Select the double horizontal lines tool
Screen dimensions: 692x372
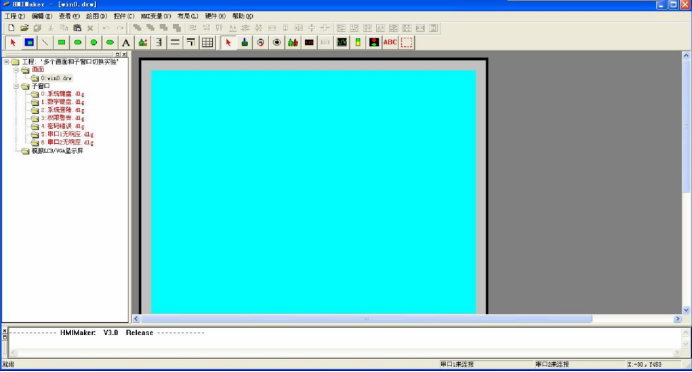pyautogui.click(x=175, y=42)
